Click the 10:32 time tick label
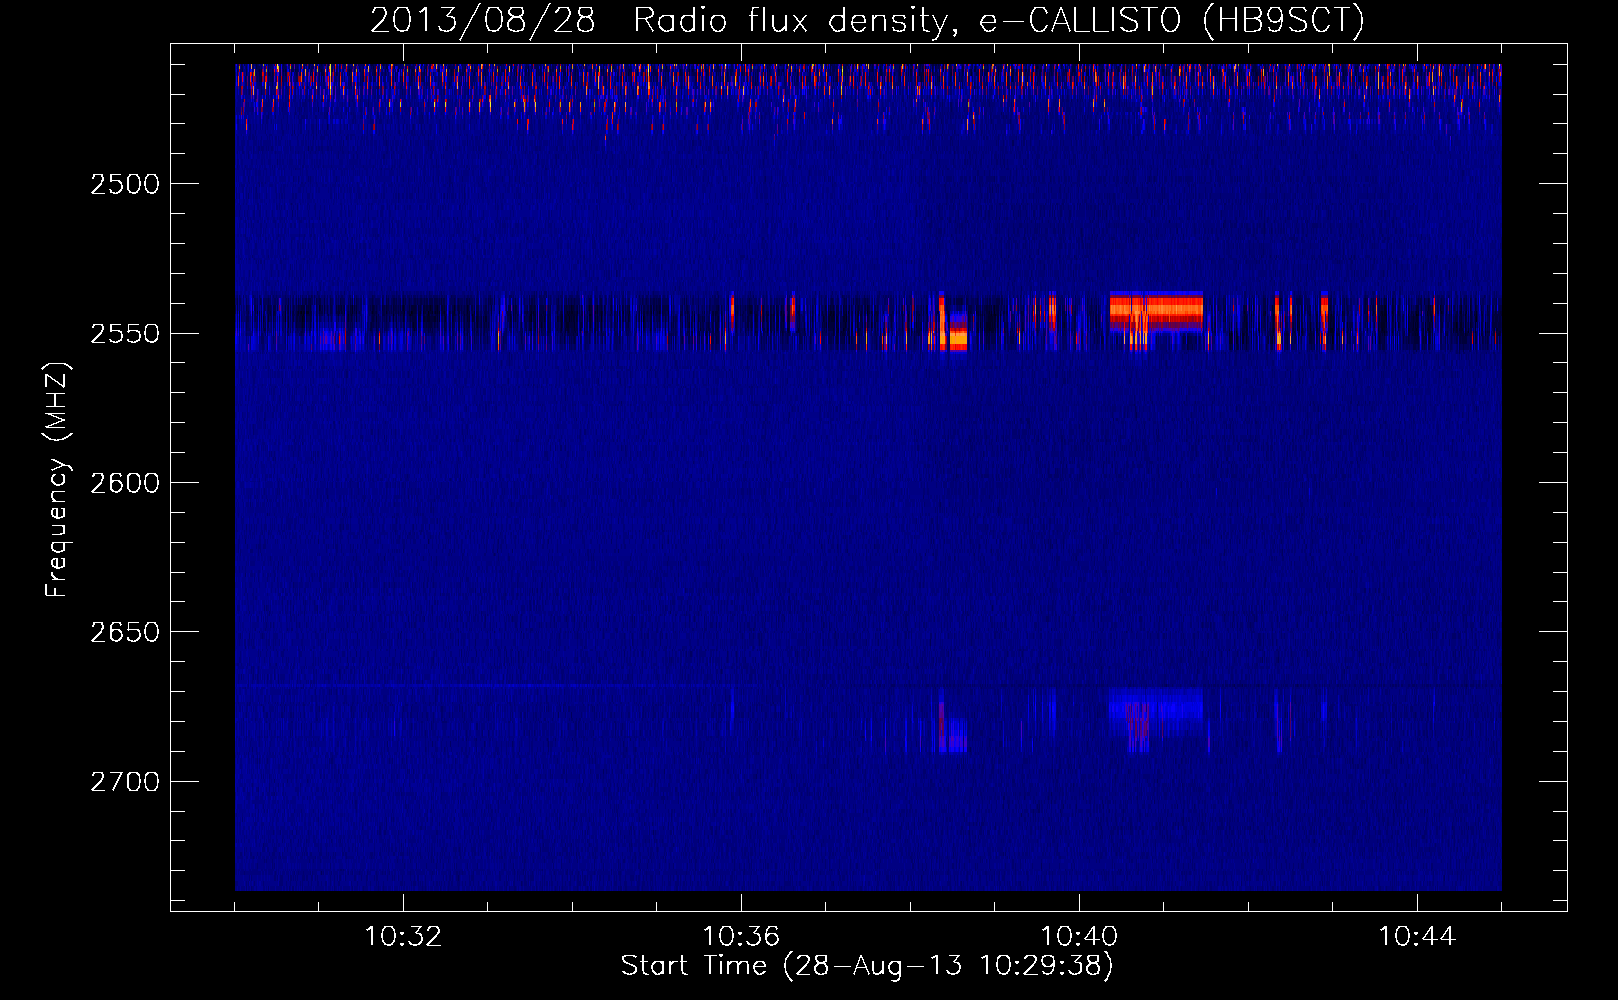 coord(403,937)
